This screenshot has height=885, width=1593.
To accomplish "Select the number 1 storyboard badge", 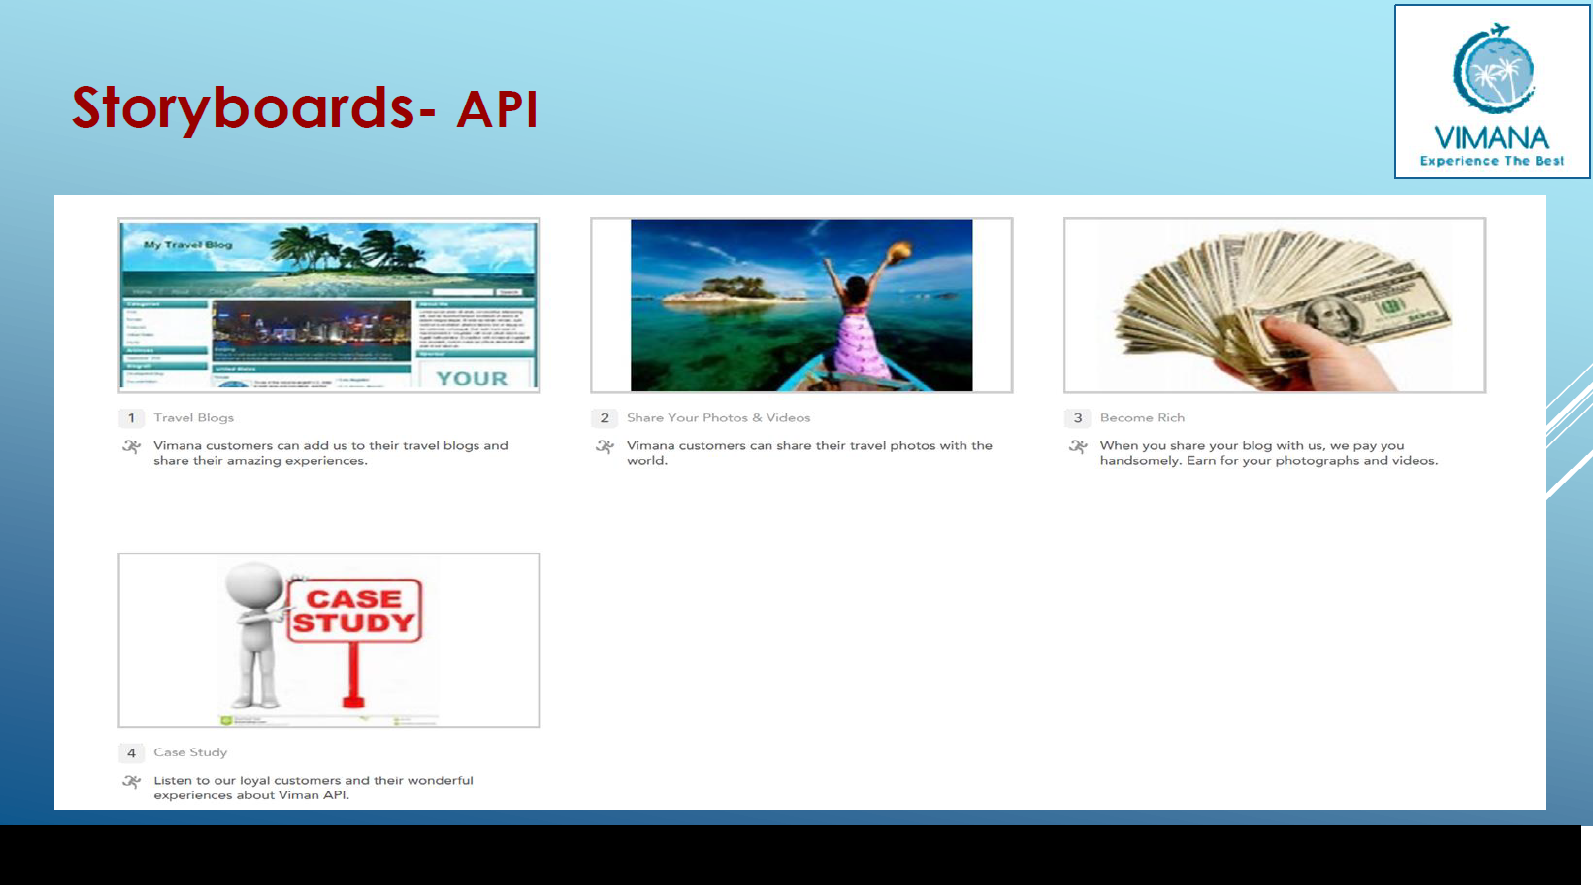I will pyautogui.click(x=131, y=418).
